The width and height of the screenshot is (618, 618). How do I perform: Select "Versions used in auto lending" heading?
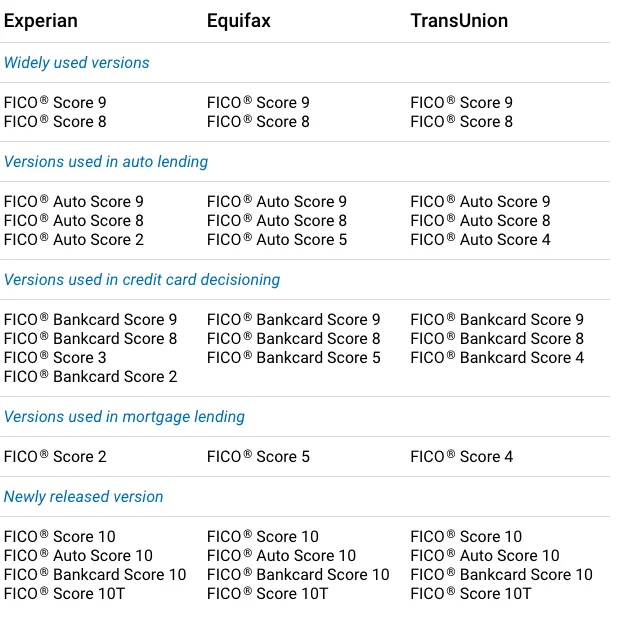[x=106, y=162]
